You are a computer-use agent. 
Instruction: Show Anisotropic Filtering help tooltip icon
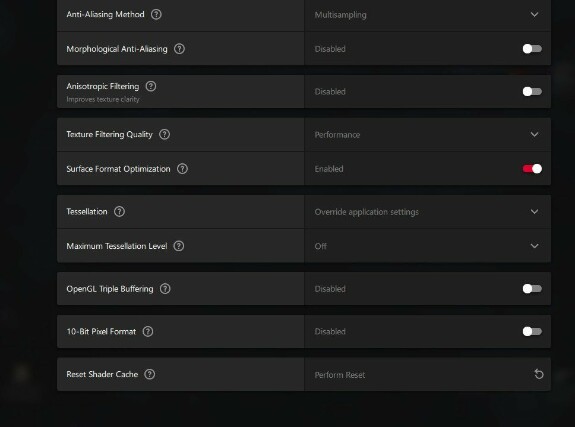(x=151, y=86)
